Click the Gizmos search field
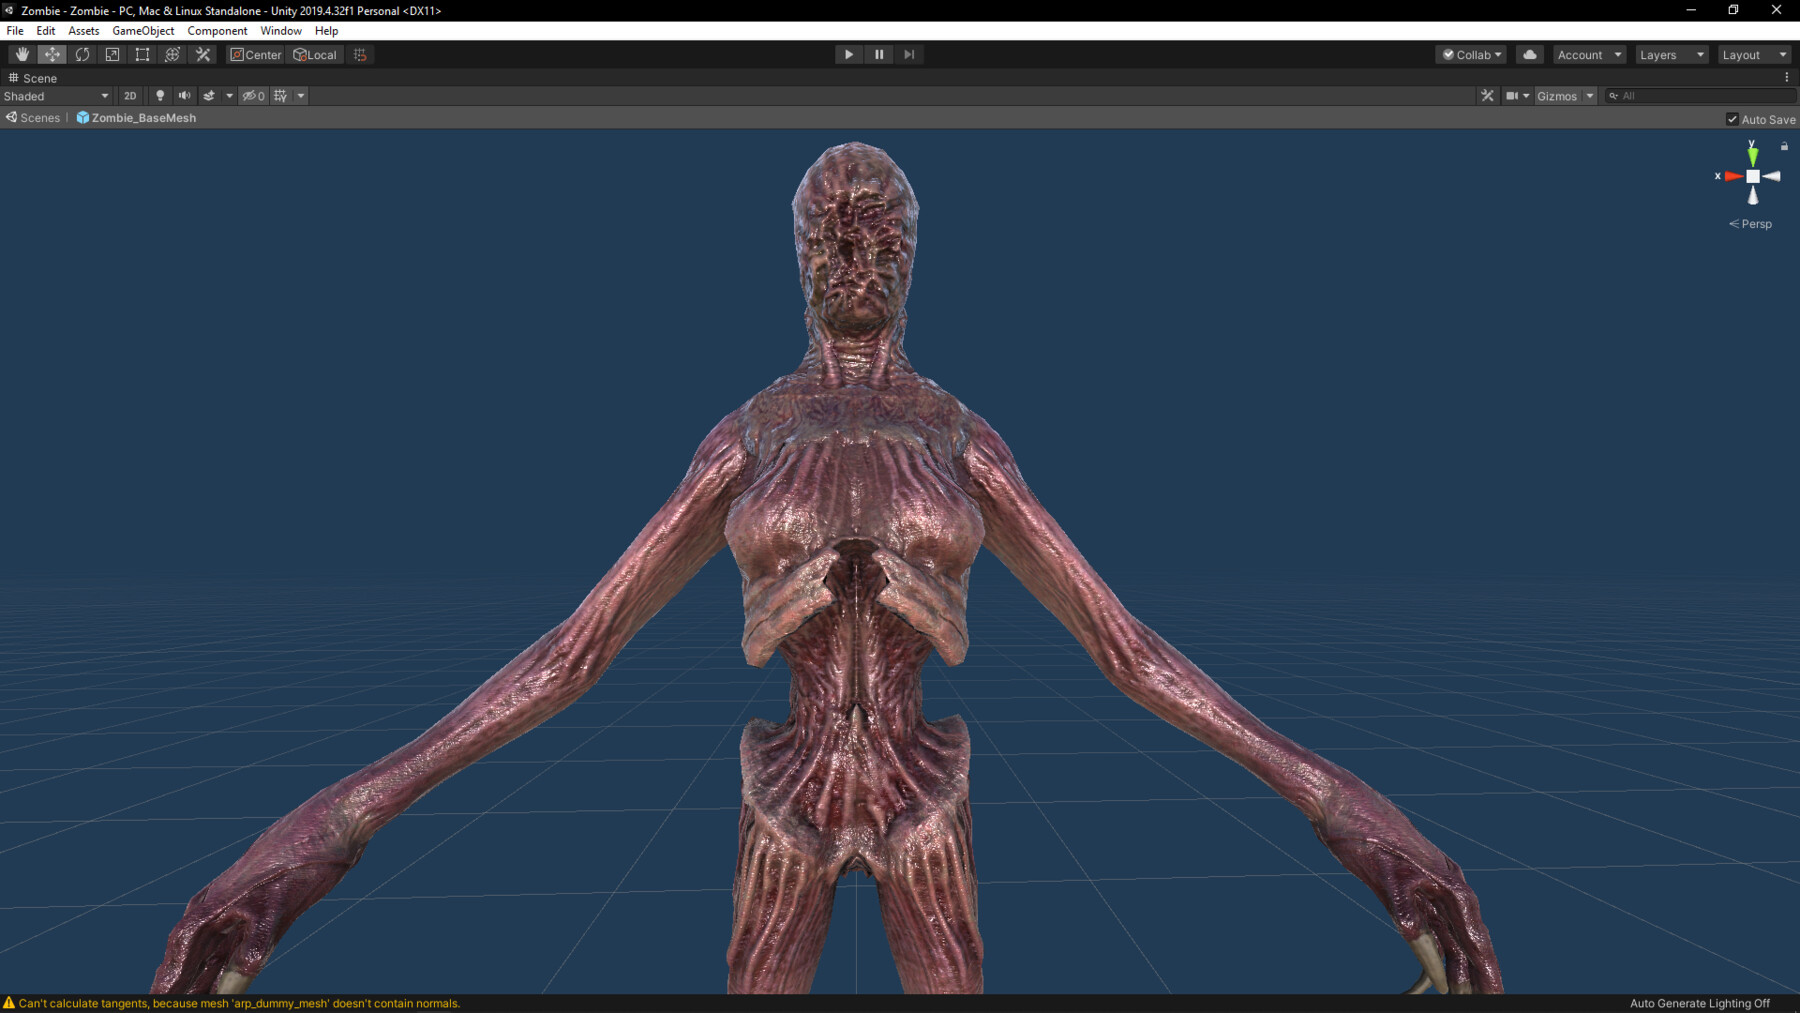 point(1700,95)
